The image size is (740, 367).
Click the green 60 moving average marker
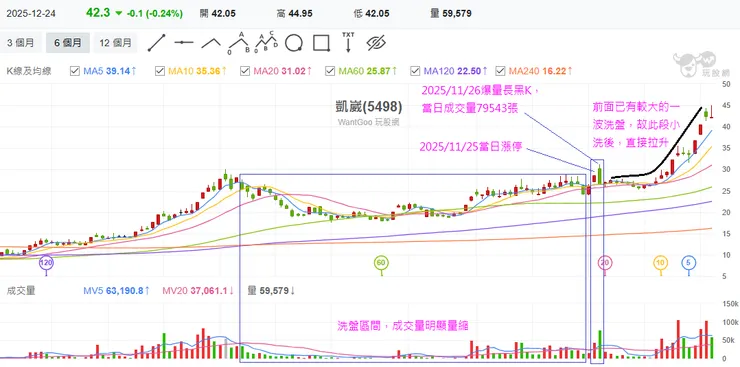point(381,262)
